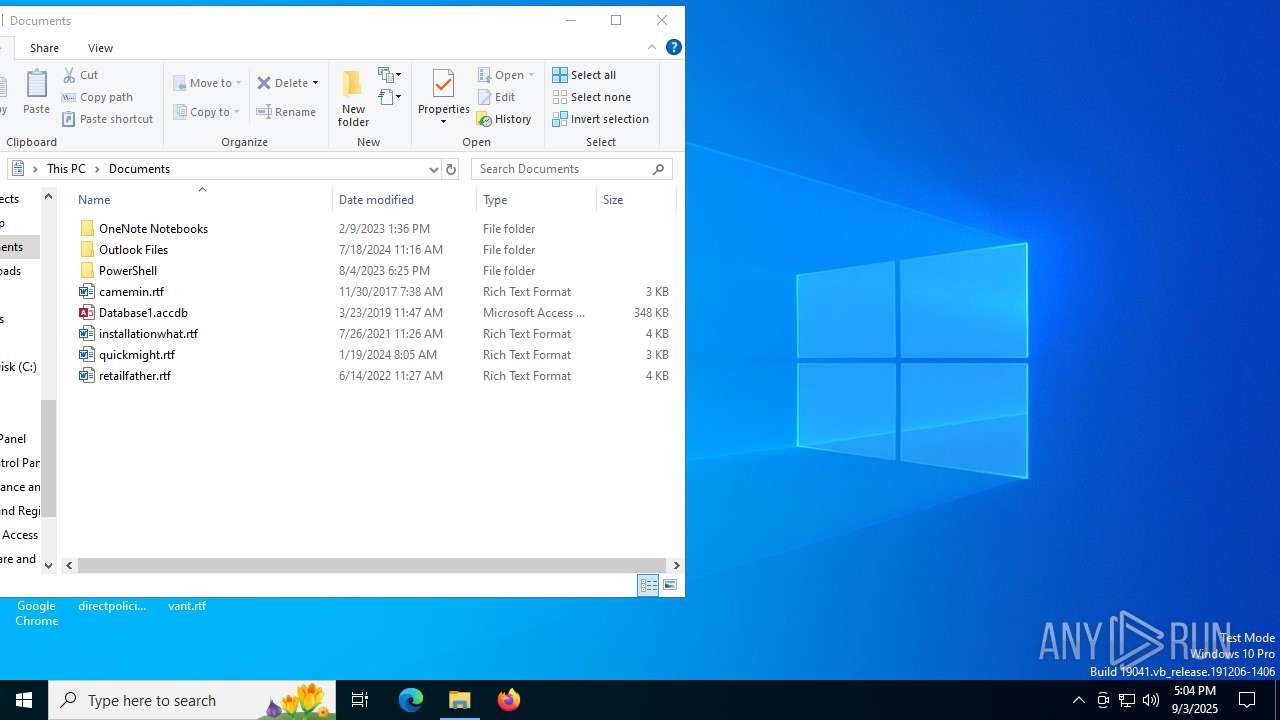Sort by the Size column header
The height and width of the screenshot is (720, 1280).
click(637, 200)
